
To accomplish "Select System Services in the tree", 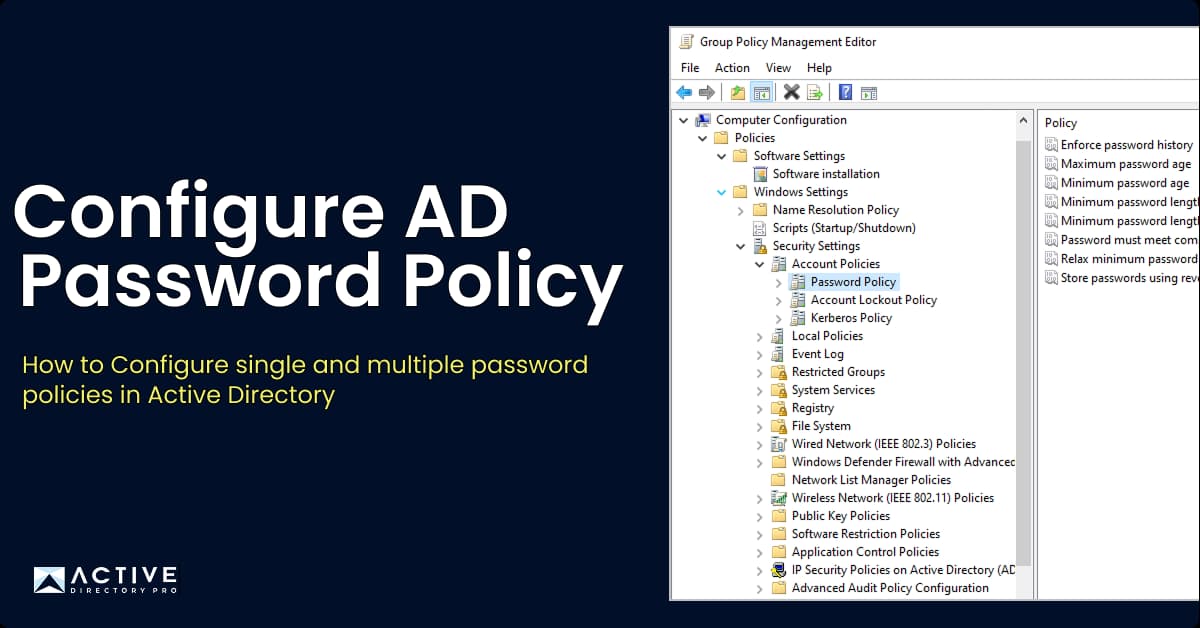I will tap(833, 390).
